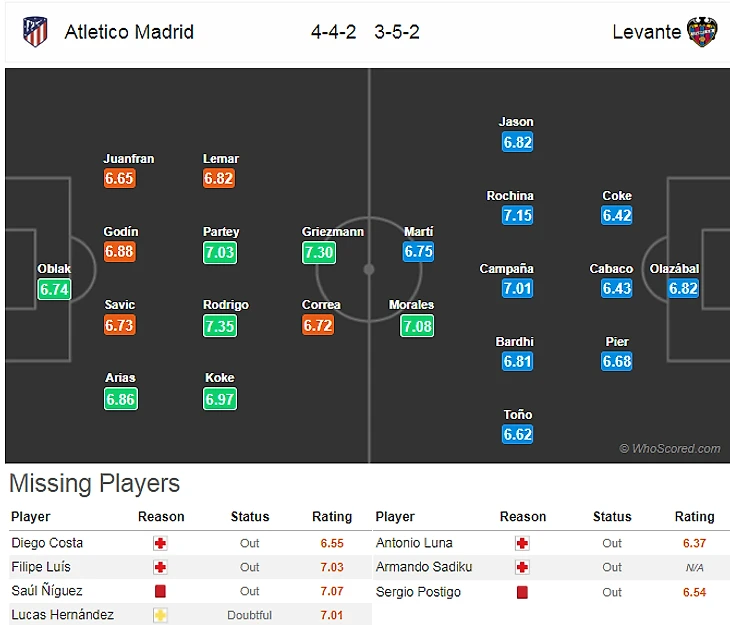Select Griezmann's 7.30 rating badge
Viewport: 730px width, 625px height.
[x=319, y=252]
